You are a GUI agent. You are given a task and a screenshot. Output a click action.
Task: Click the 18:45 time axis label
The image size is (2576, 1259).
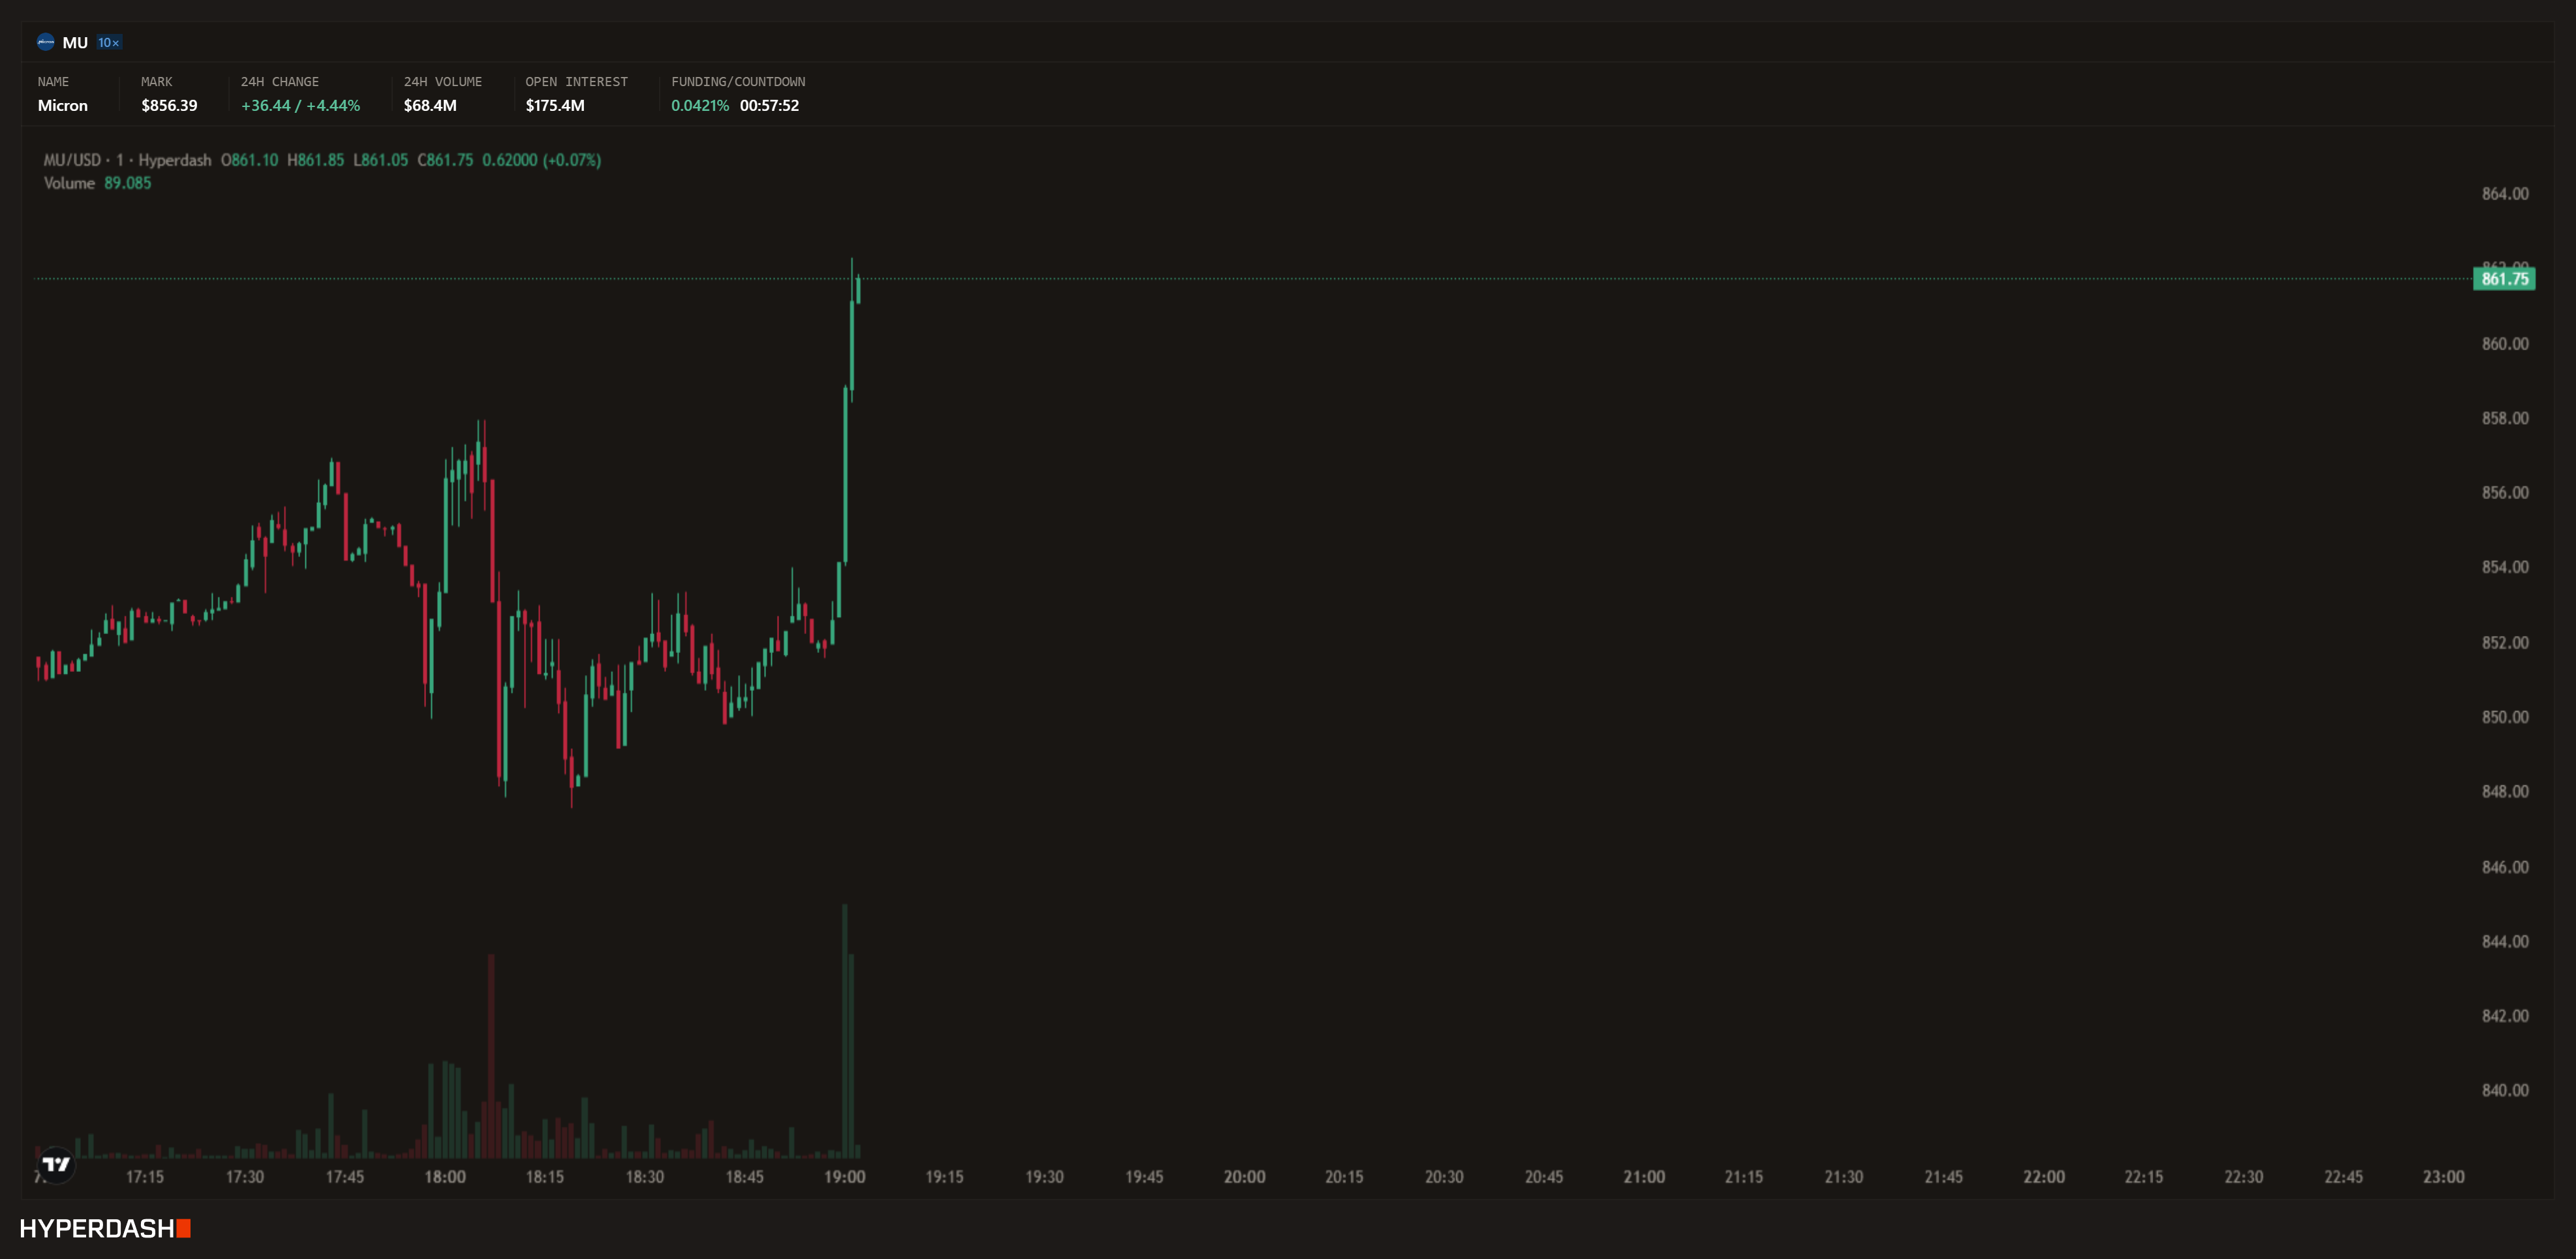click(745, 1177)
